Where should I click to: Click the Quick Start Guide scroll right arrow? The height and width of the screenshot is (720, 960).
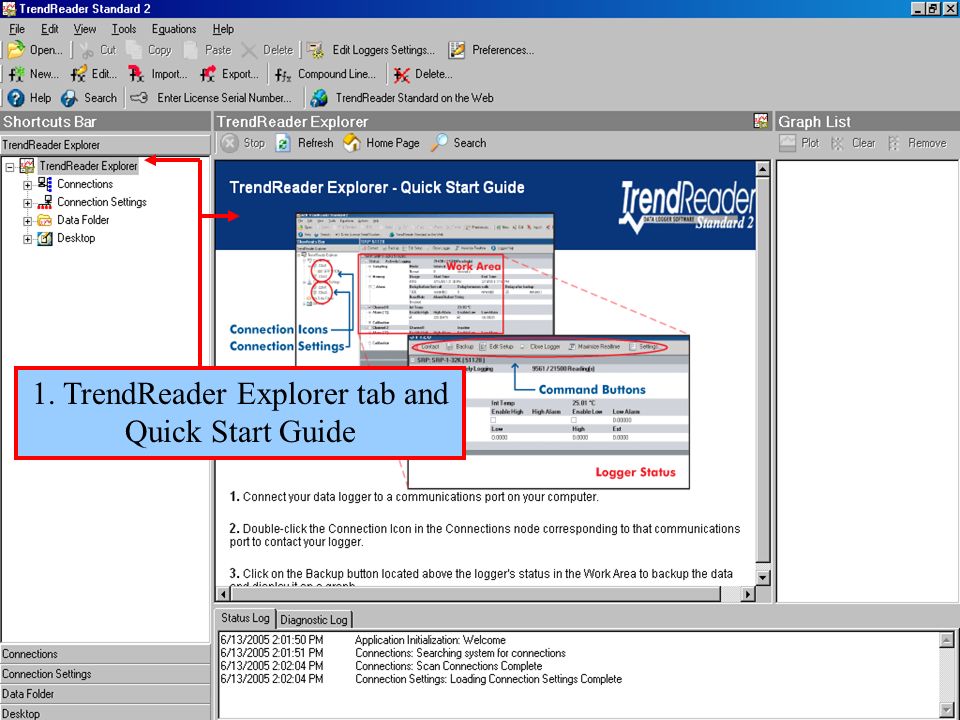(x=748, y=594)
